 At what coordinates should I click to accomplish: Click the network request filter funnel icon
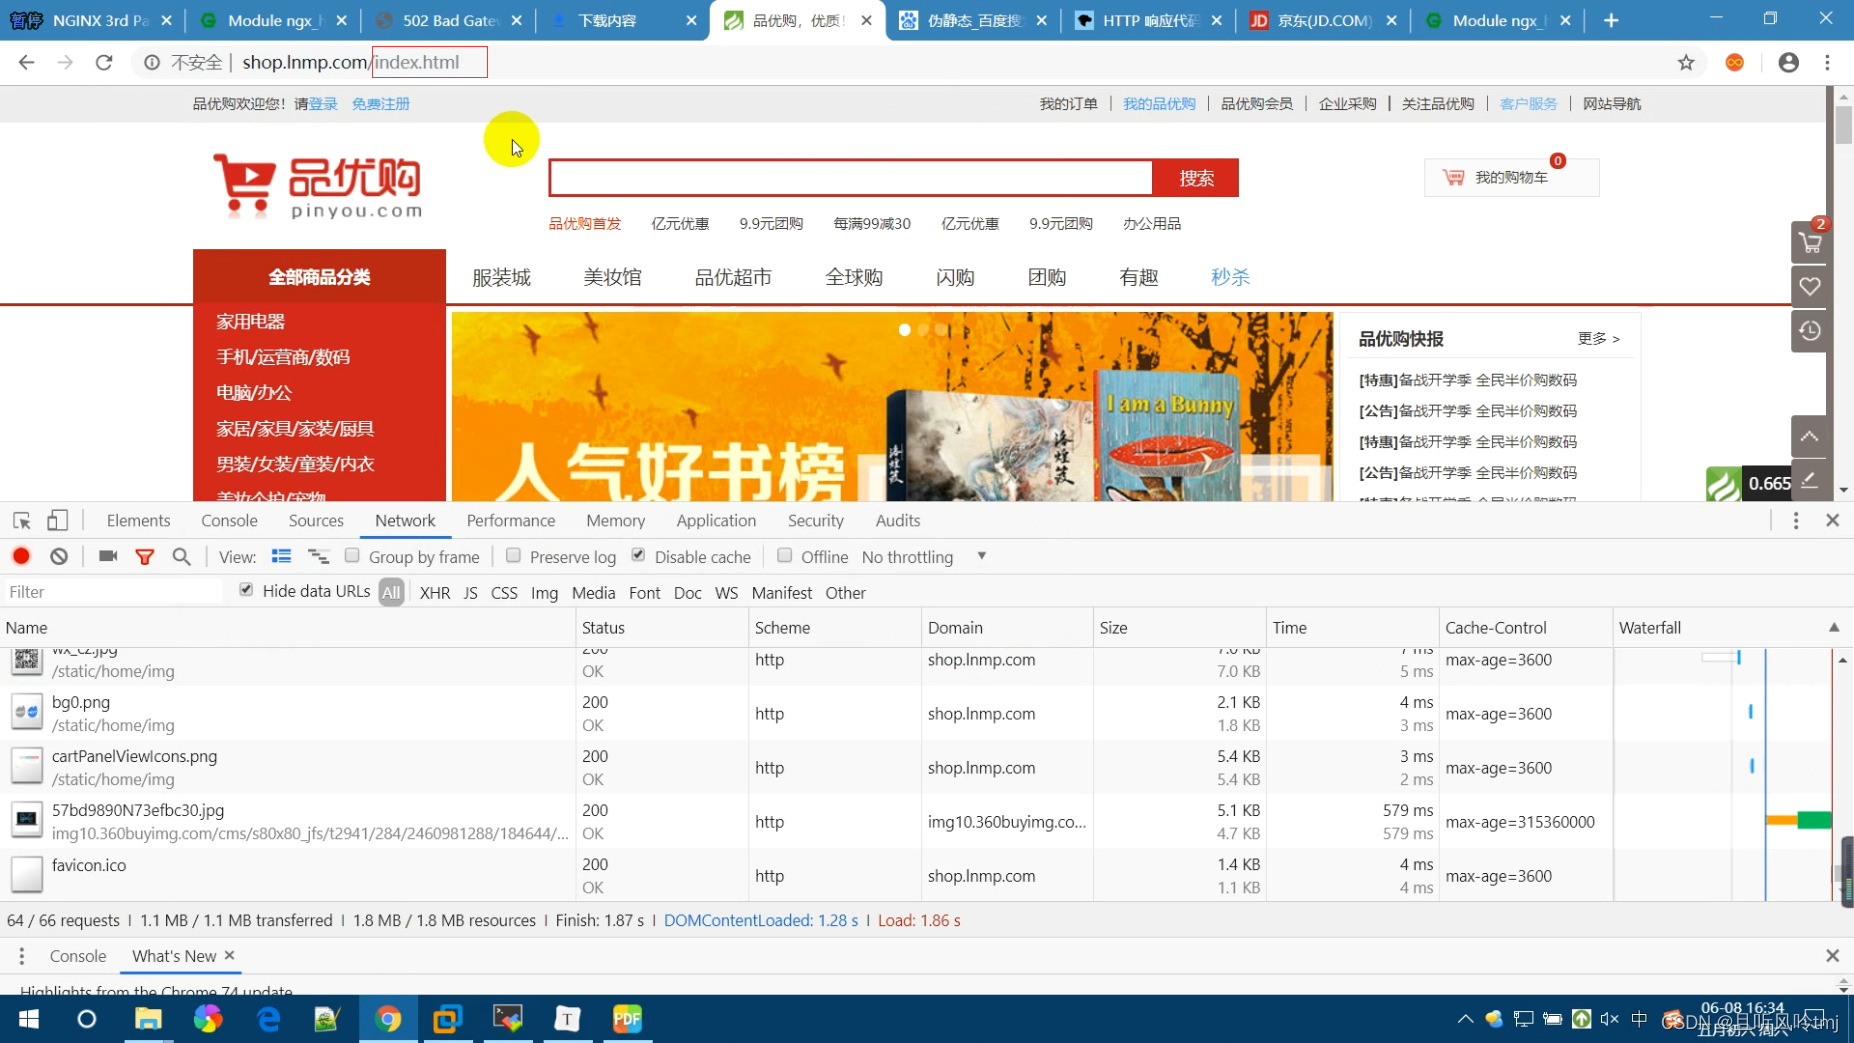(x=144, y=556)
